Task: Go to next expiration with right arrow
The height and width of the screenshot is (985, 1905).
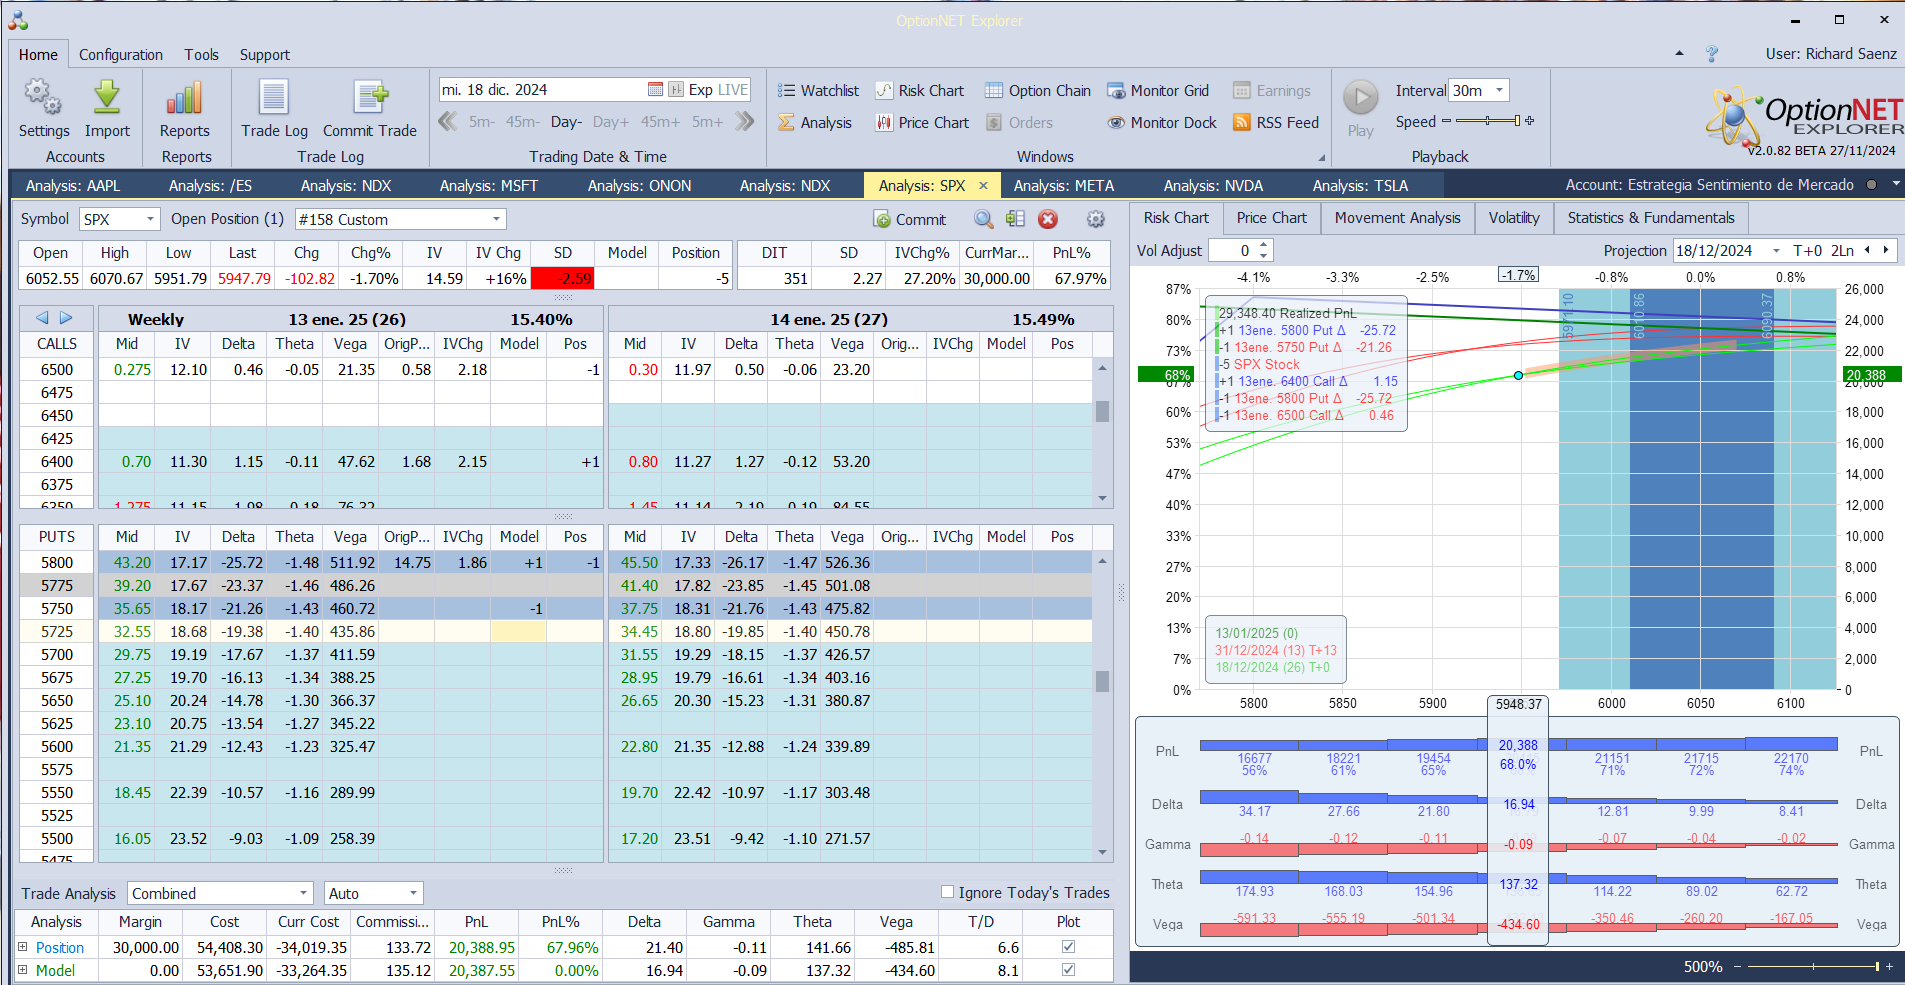Action: coord(66,318)
